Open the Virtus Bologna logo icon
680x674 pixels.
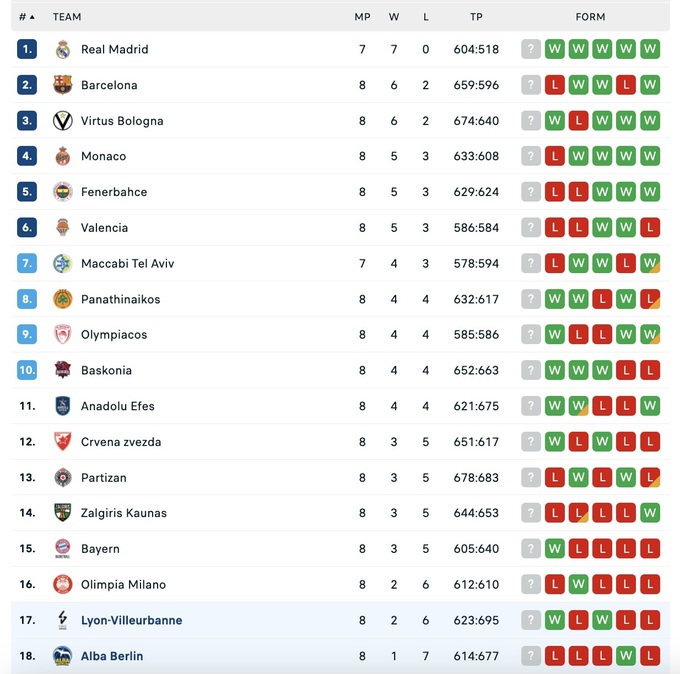[63, 121]
